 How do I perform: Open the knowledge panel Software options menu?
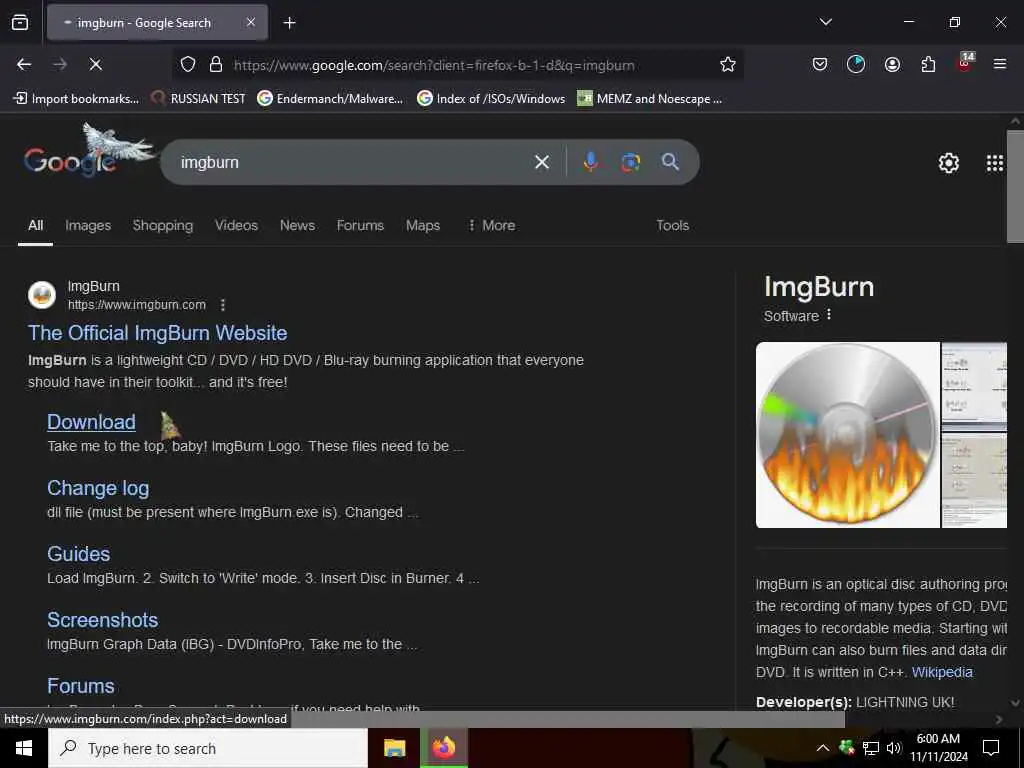point(829,315)
